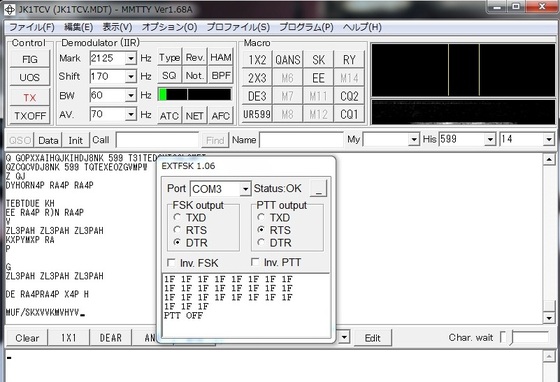This screenshot has height=382, width=560.
Task: Run the UR599 macro
Action: click(257, 114)
